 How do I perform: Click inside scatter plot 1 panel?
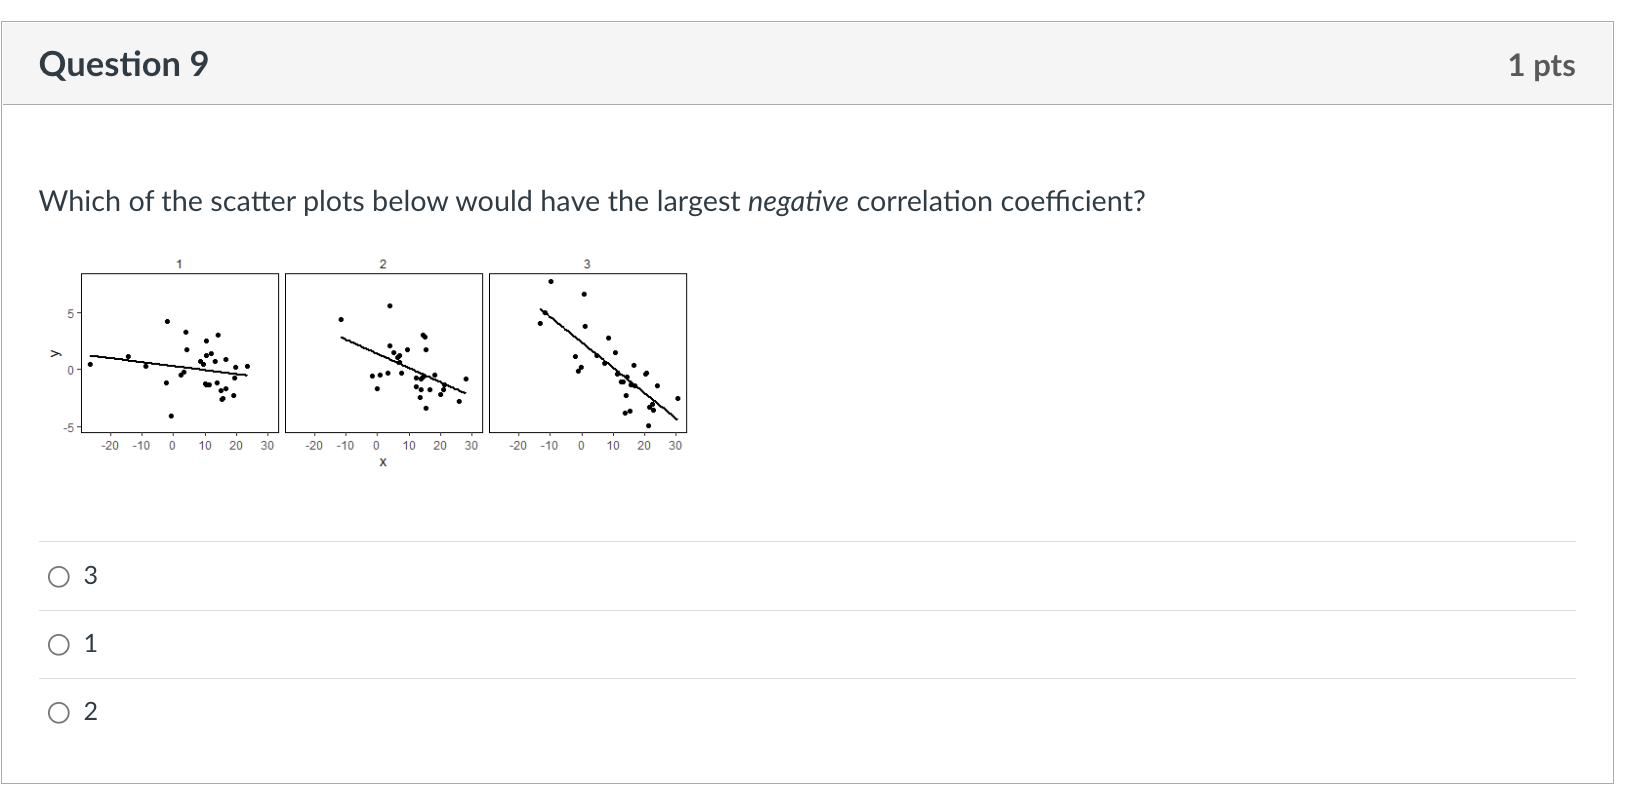[x=180, y=354]
